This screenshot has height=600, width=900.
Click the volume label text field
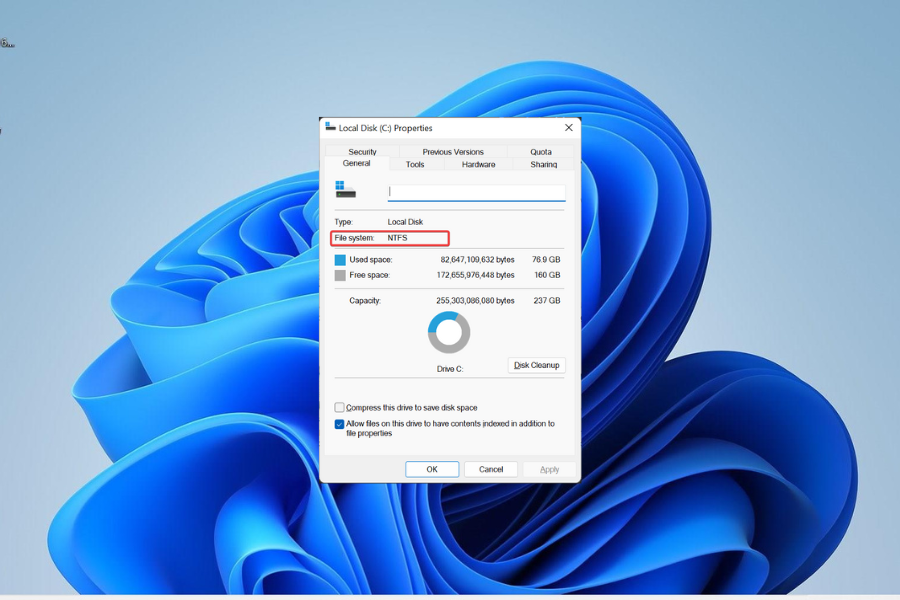[476, 192]
